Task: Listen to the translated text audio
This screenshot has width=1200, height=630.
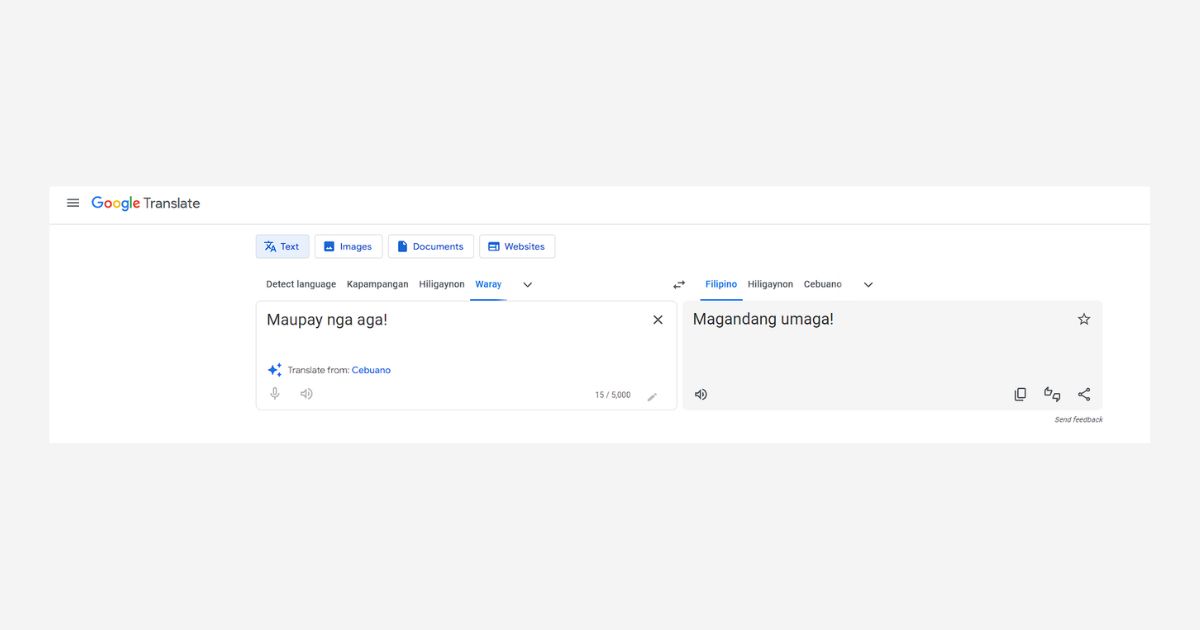Action: click(x=701, y=394)
